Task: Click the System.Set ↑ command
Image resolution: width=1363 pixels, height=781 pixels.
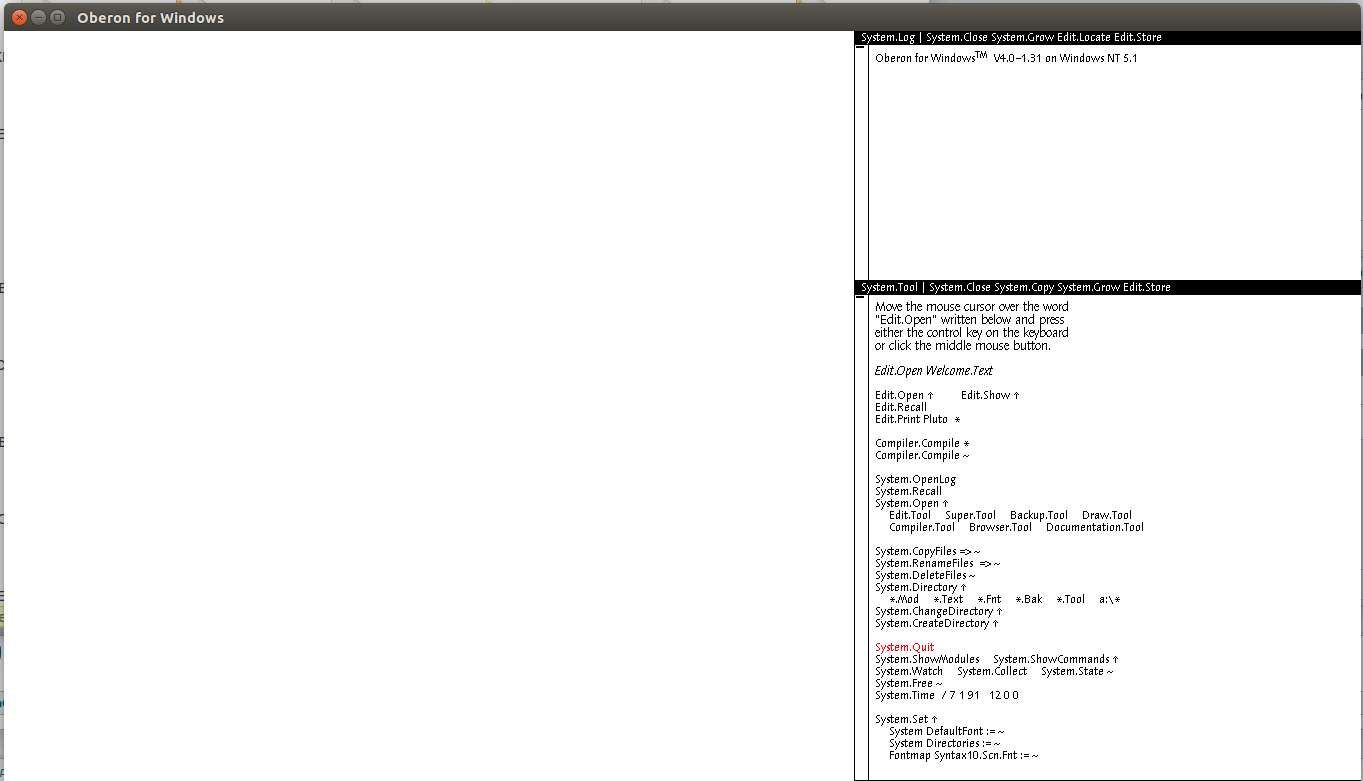Action: pos(907,720)
